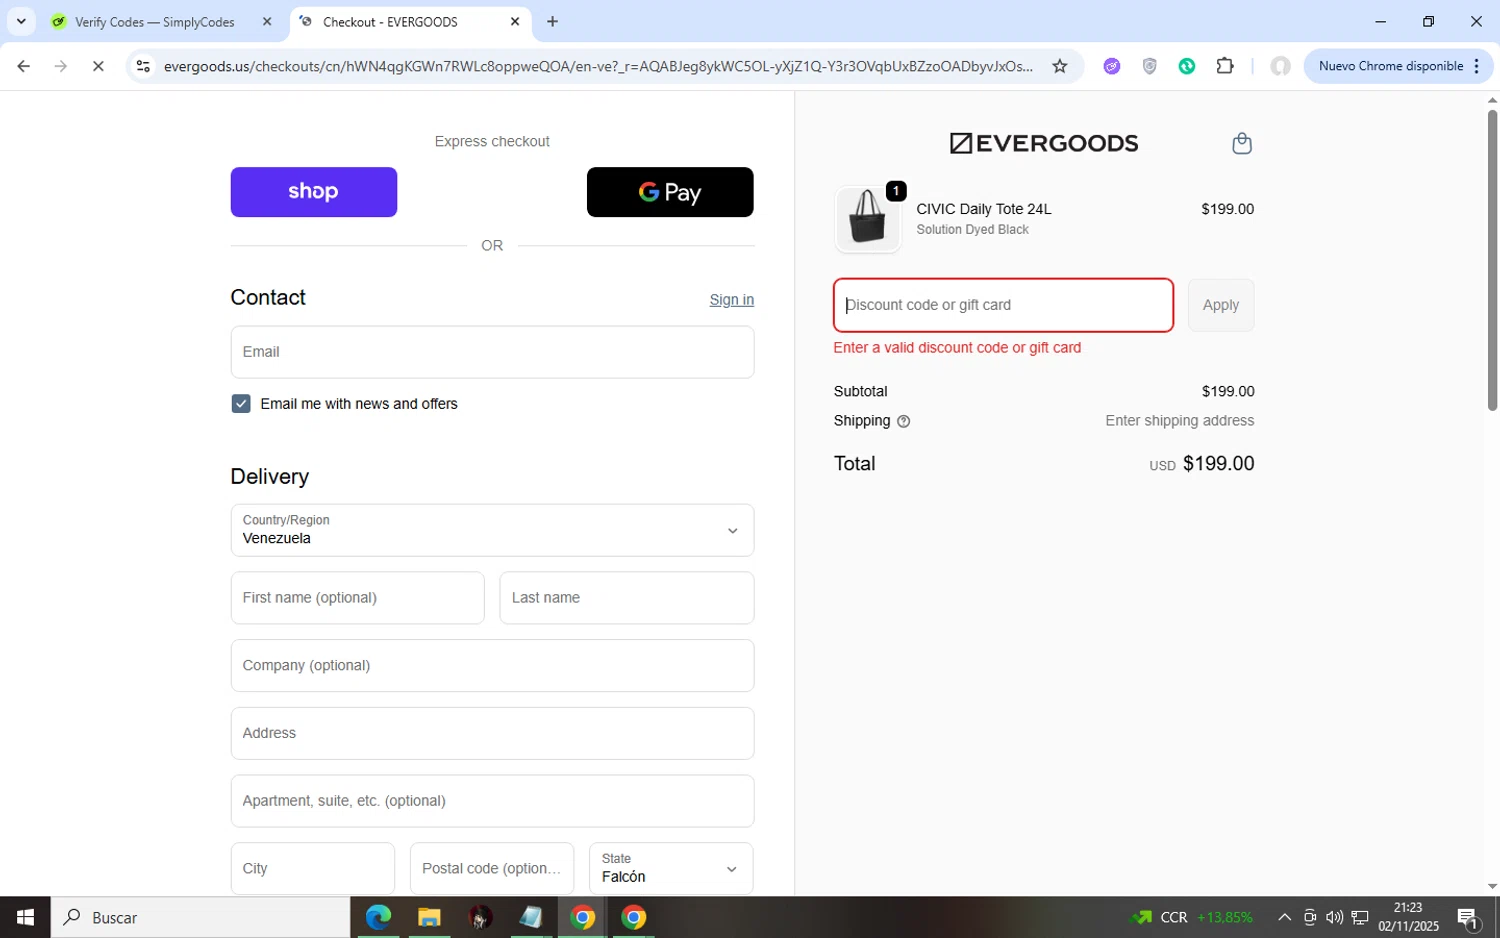Focus the Email input field

coord(492,352)
